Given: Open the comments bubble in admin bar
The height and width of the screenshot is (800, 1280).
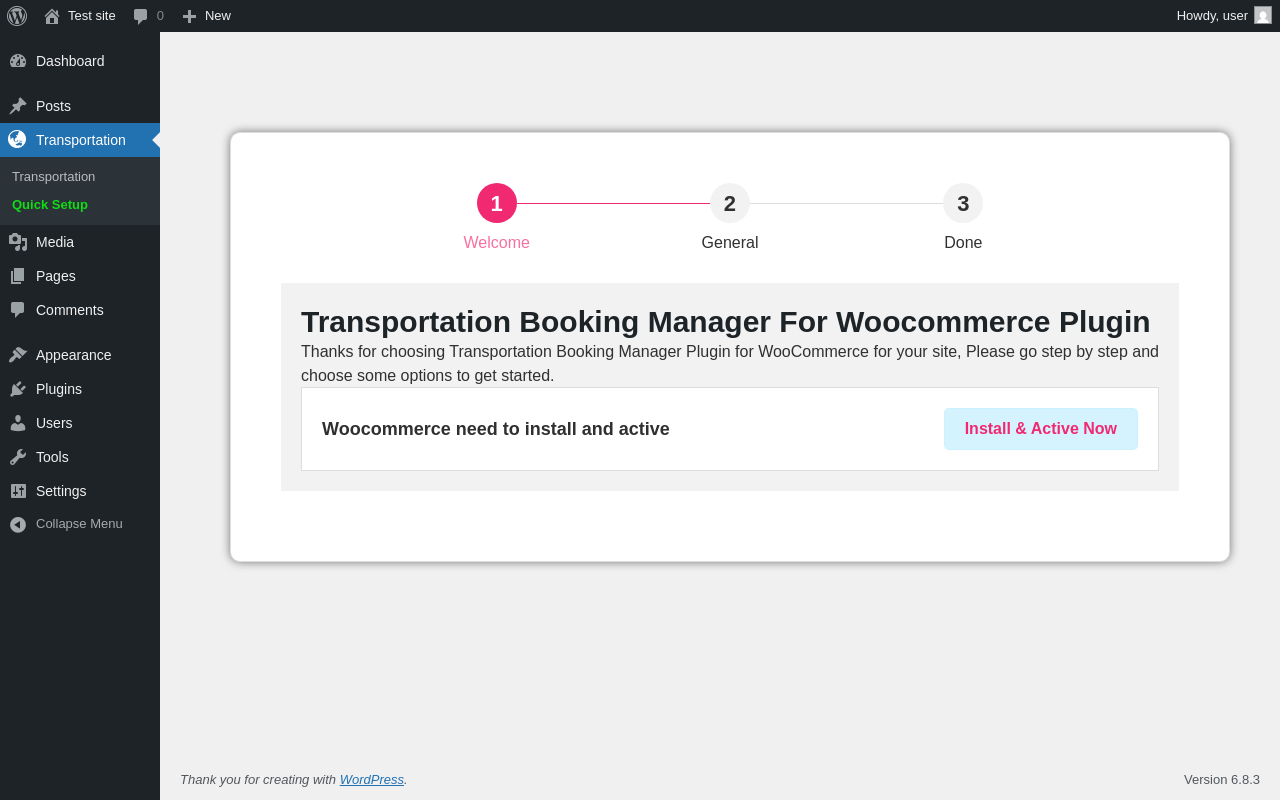Looking at the screenshot, I should click(x=141, y=16).
